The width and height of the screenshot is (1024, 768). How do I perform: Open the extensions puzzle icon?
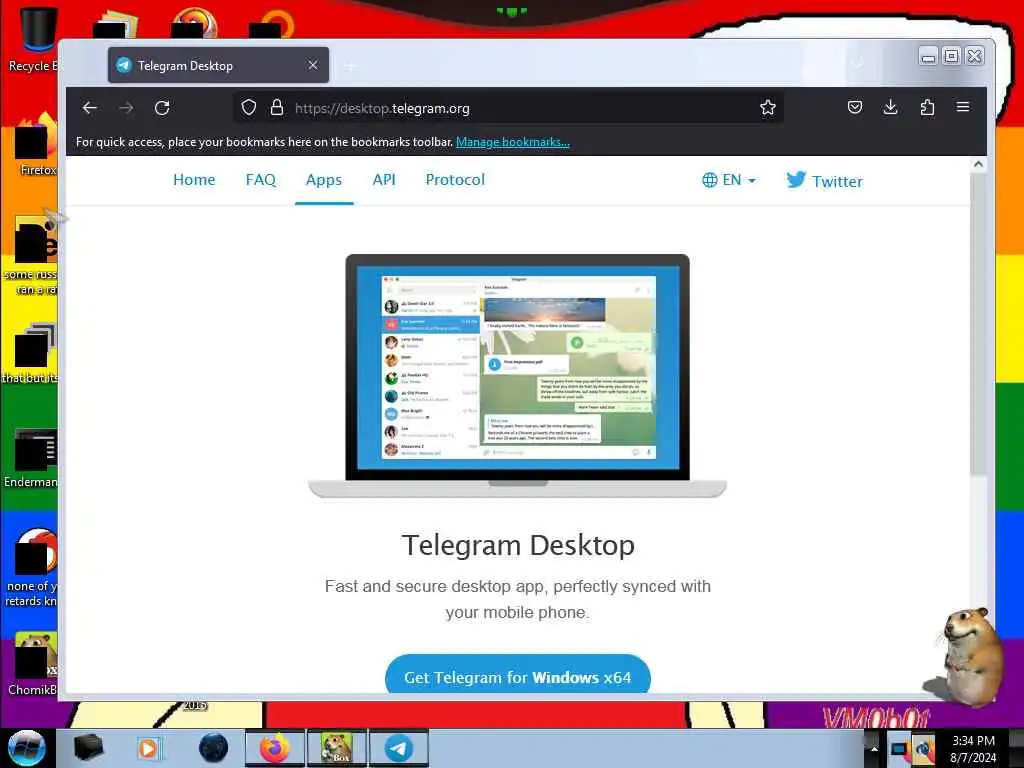(927, 107)
